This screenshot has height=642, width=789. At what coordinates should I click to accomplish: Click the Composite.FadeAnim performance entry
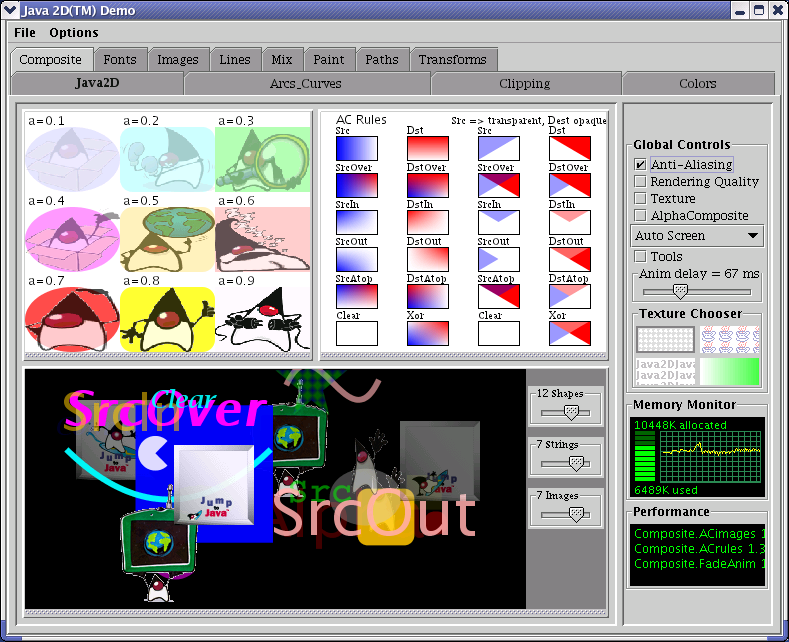click(699, 564)
